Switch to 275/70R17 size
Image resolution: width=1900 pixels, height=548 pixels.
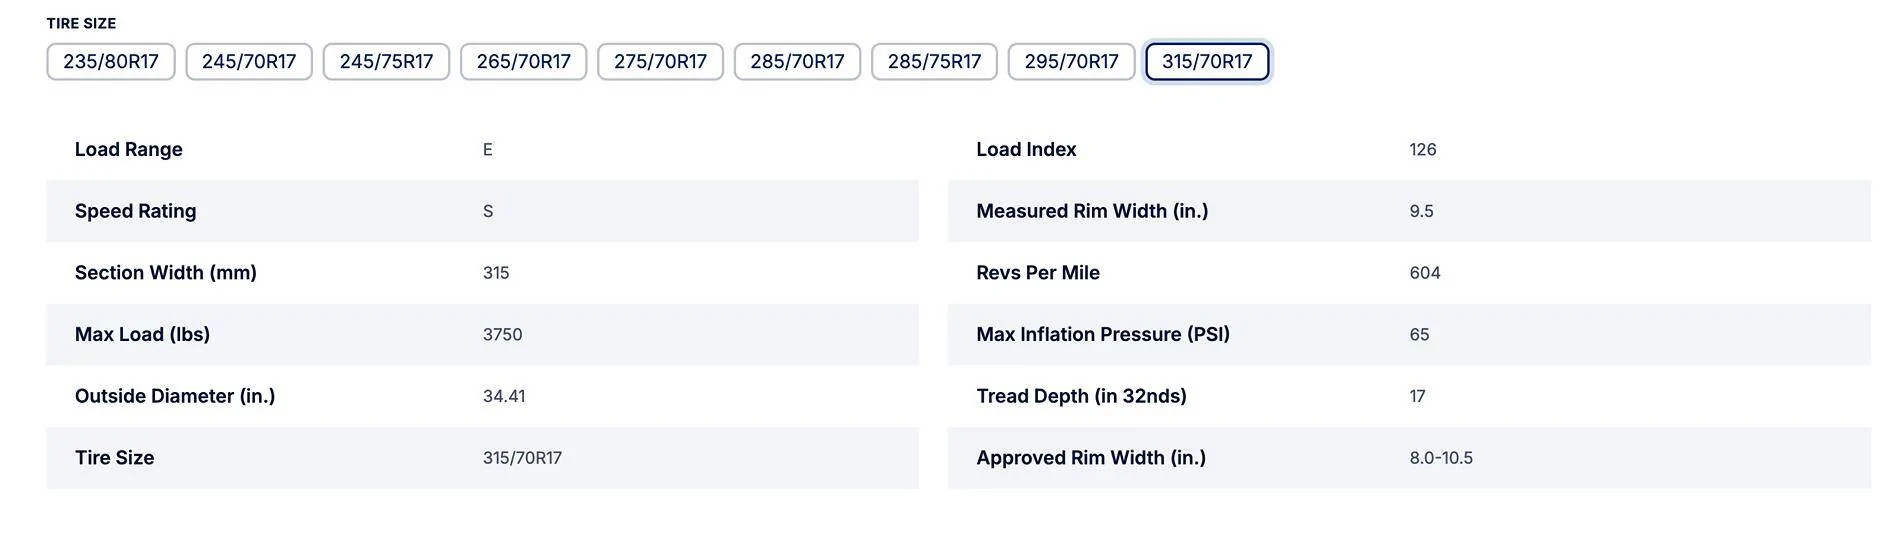[660, 62]
